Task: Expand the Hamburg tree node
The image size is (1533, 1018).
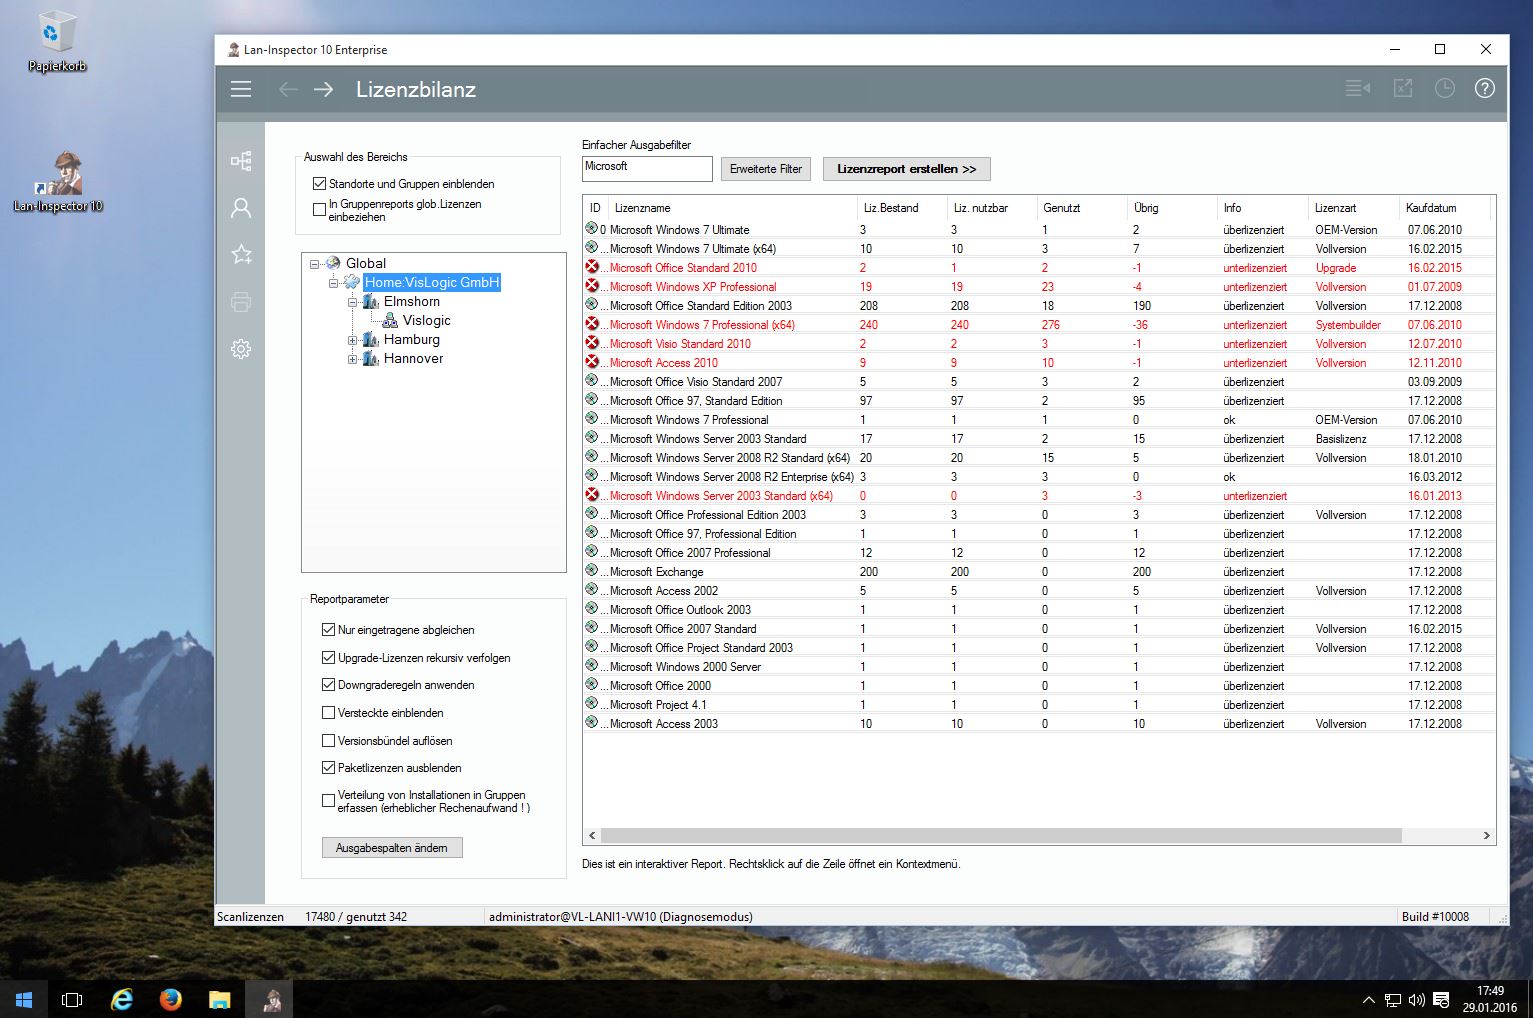Action: click(x=353, y=340)
